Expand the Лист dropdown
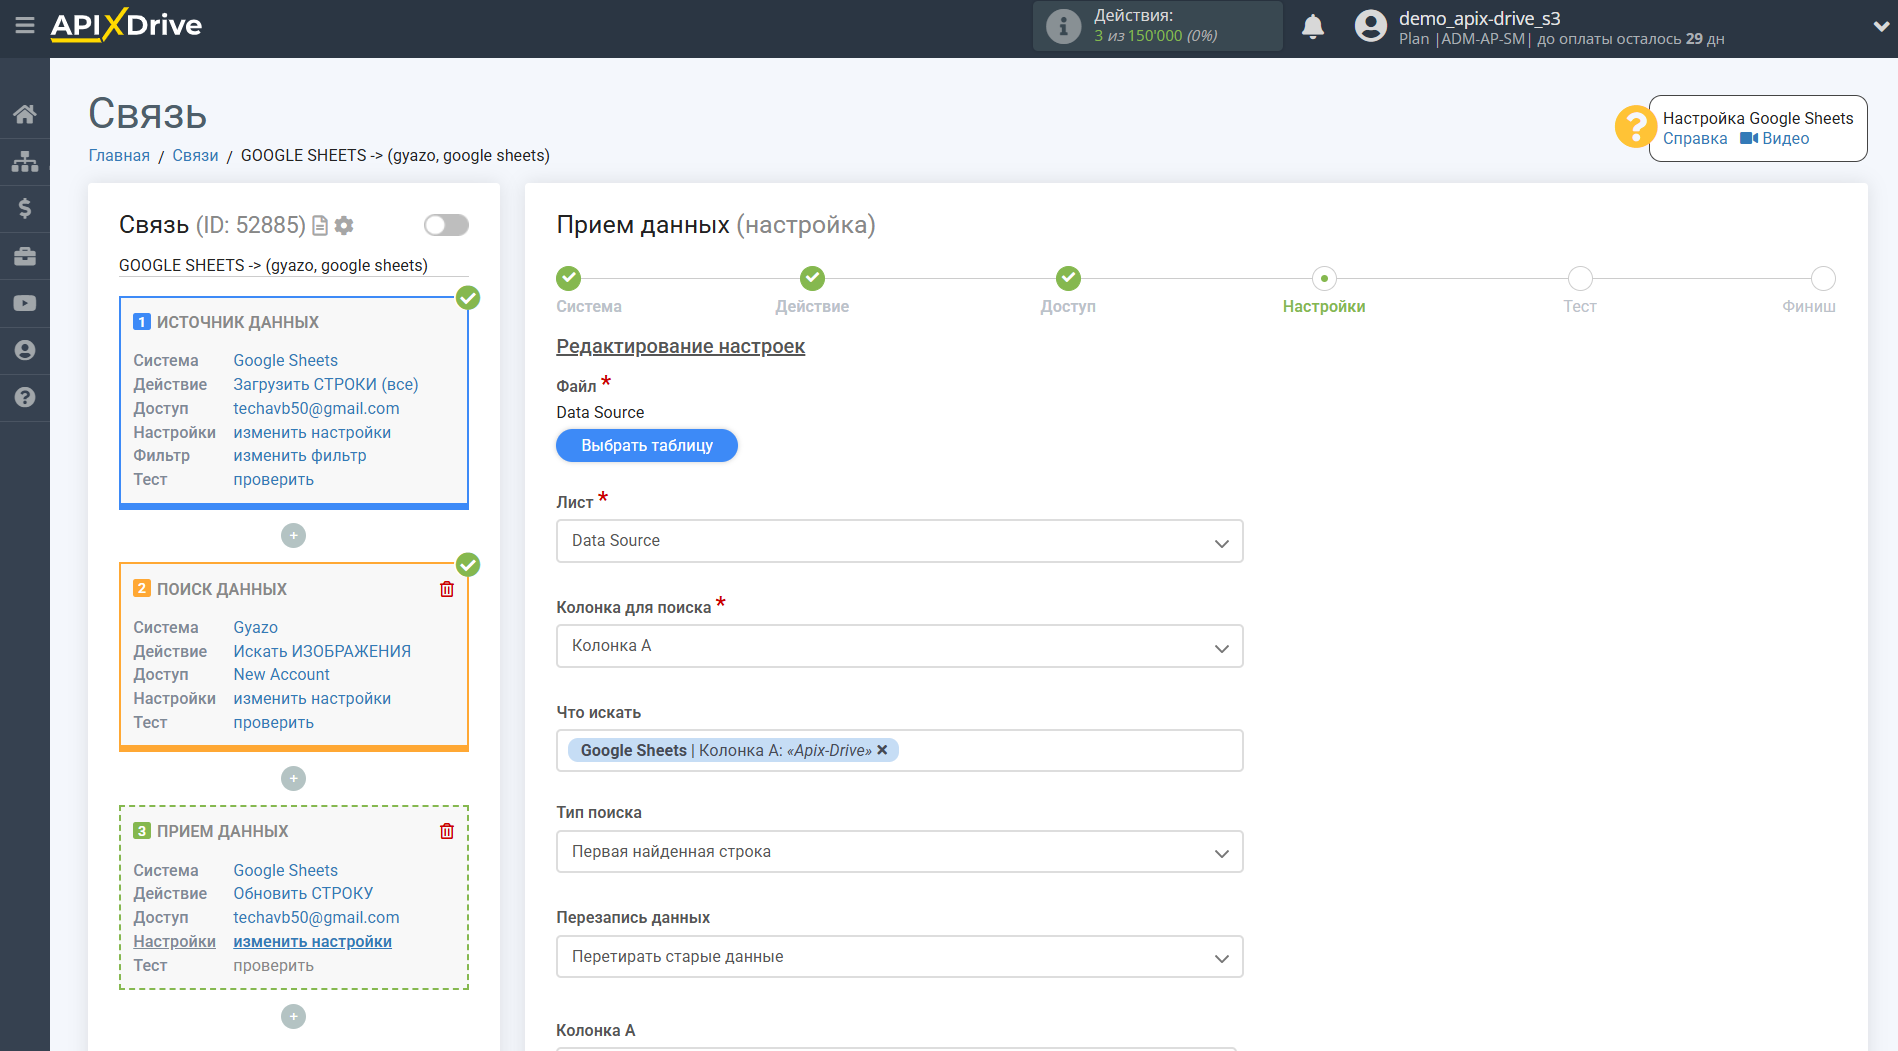The image size is (1898, 1051). (x=899, y=541)
